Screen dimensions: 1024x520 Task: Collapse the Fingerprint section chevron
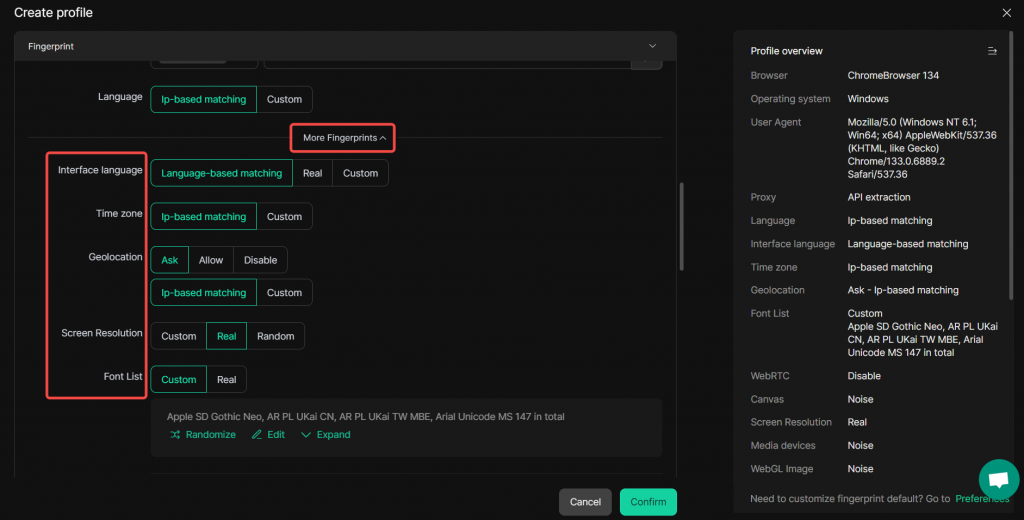point(652,46)
